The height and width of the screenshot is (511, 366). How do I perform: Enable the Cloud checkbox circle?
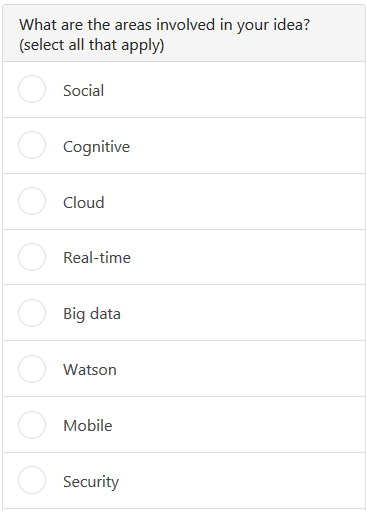[32, 201]
